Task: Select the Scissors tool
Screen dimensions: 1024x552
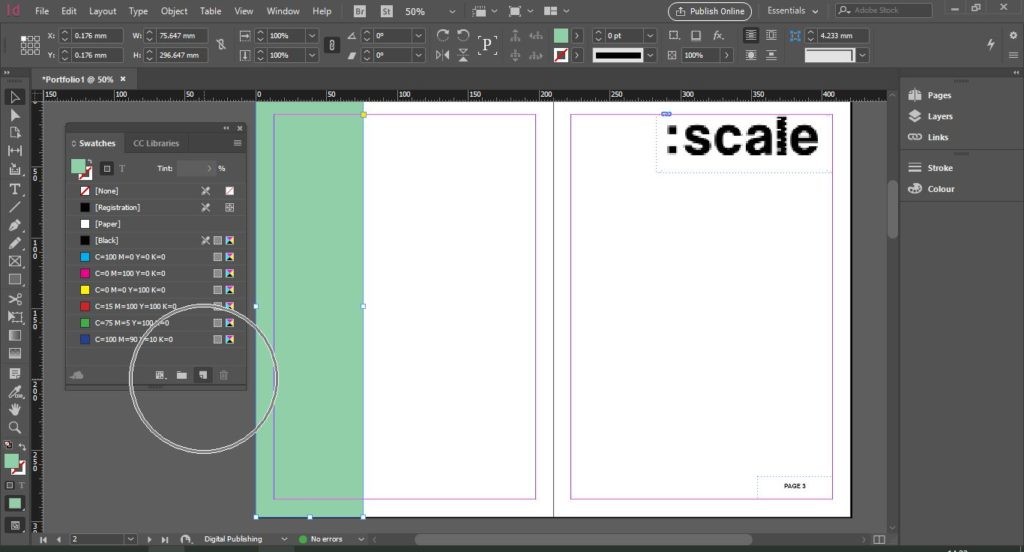Action: tap(14, 299)
